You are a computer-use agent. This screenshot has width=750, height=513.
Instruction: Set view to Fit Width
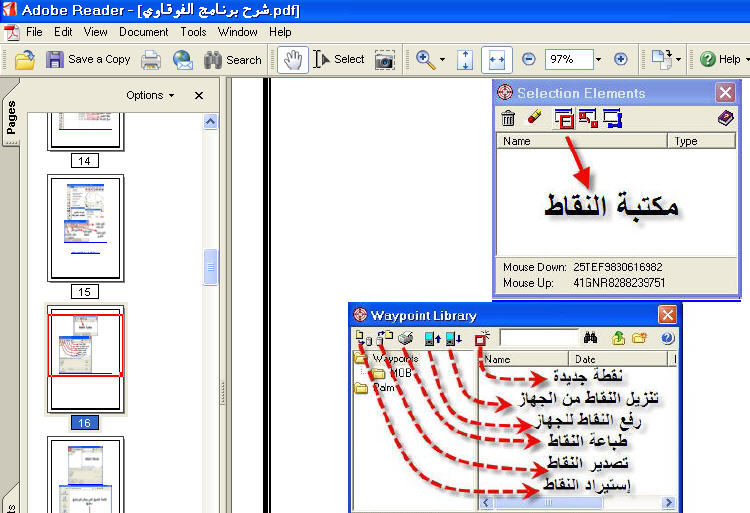click(x=496, y=60)
